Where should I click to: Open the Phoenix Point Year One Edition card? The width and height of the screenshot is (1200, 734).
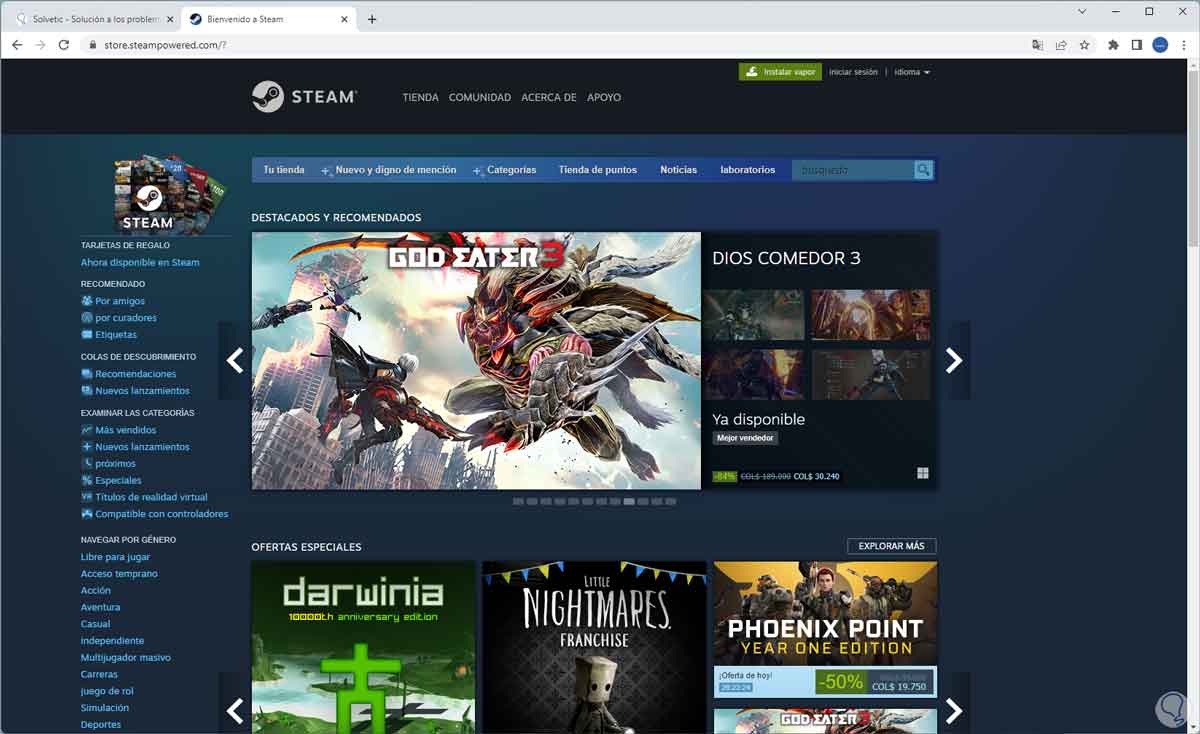(x=825, y=629)
